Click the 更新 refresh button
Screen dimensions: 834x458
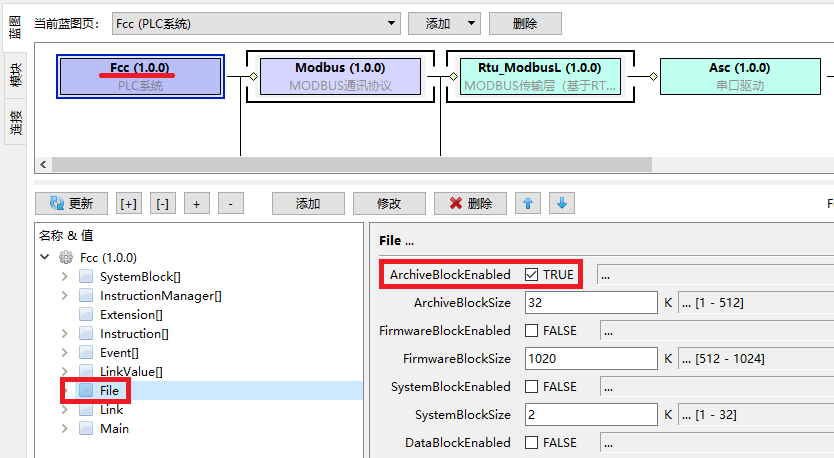coord(71,203)
